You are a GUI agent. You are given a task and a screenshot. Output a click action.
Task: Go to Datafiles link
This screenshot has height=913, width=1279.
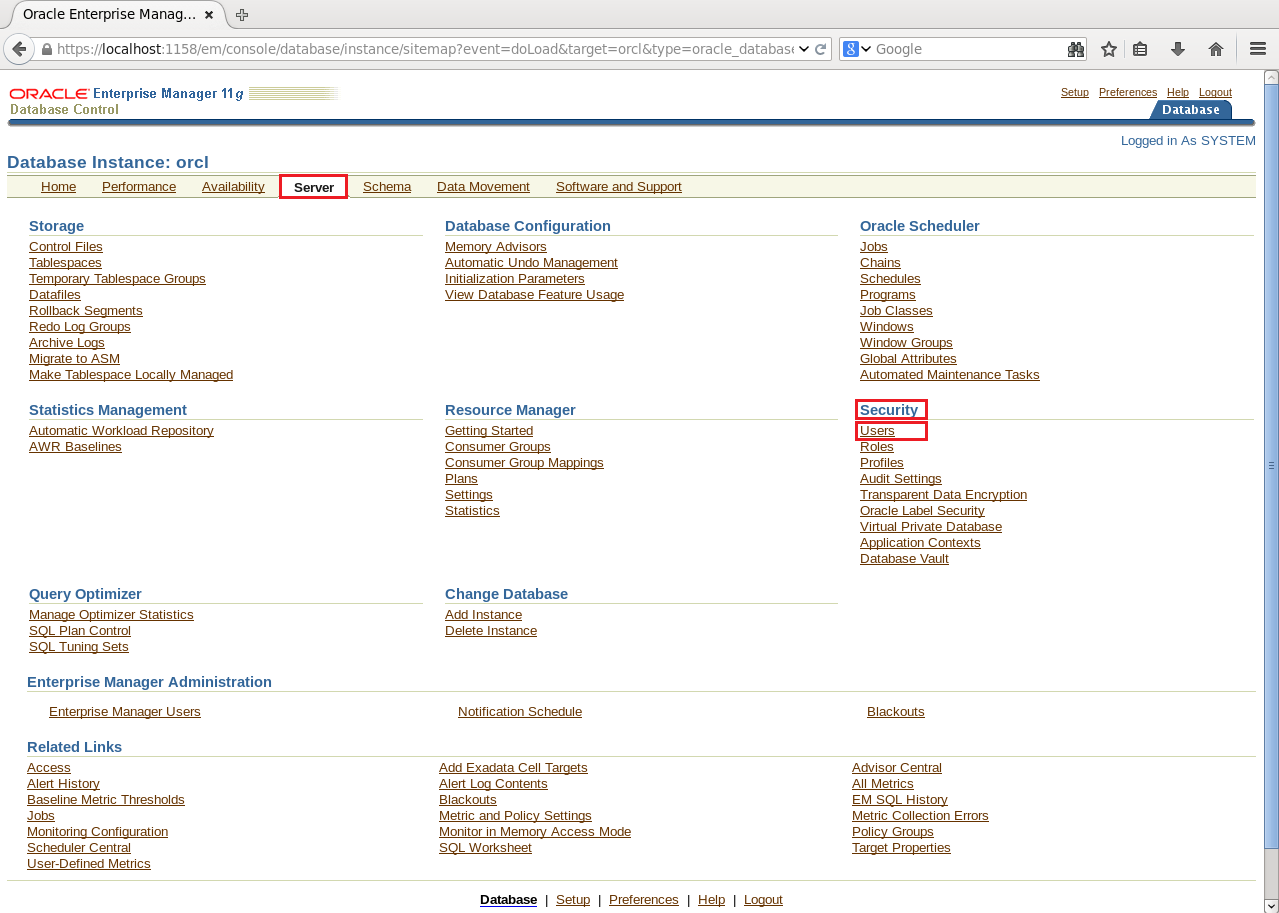55,295
